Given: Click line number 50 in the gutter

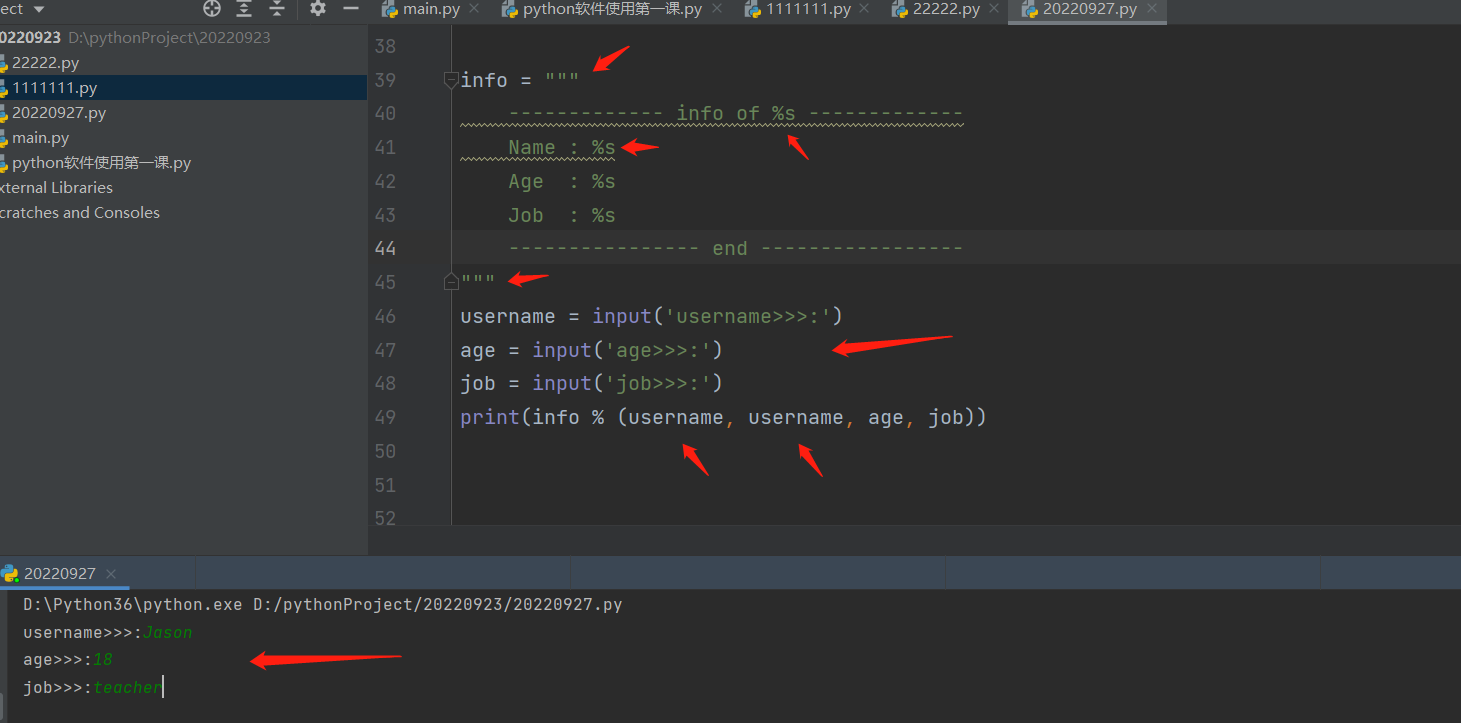Looking at the screenshot, I should [385, 451].
